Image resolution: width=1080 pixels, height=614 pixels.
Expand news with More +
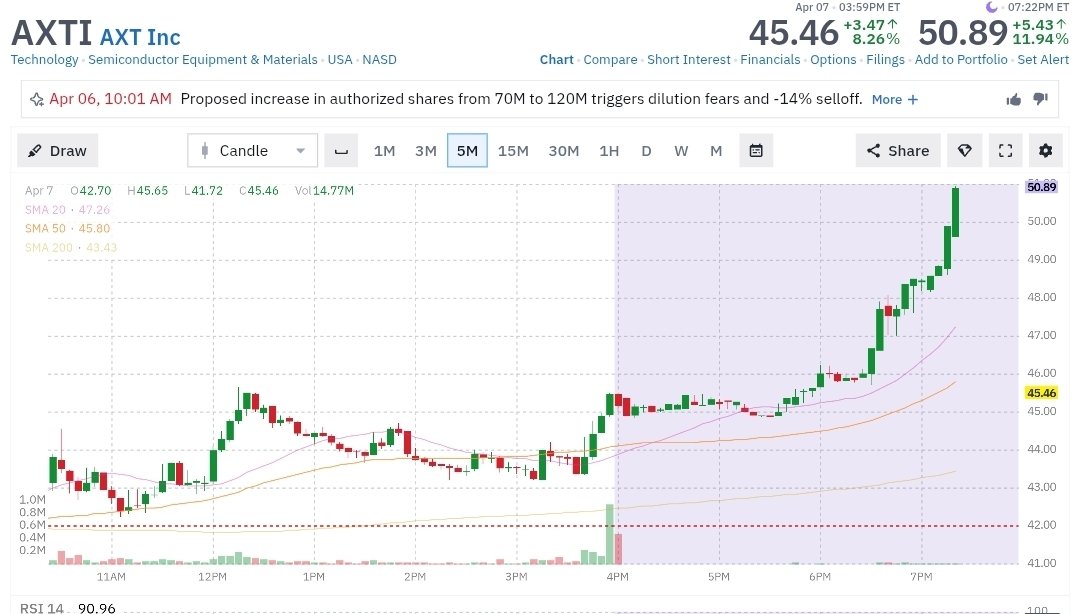[x=895, y=99]
